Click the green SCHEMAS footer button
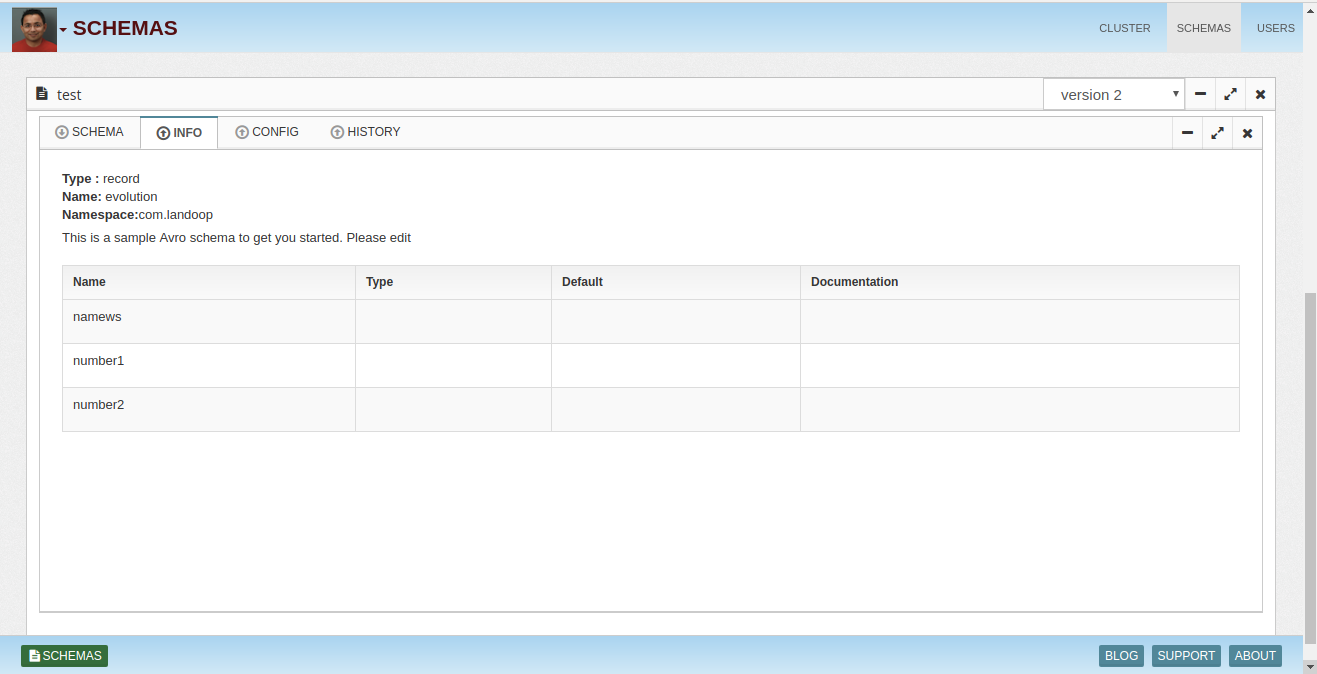This screenshot has width=1317, height=674. click(x=64, y=656)
